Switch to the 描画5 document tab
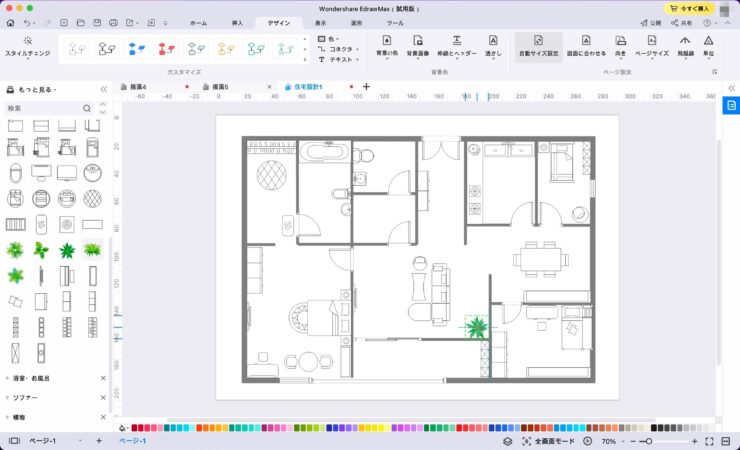The width and height of the screenshot is (740, 450). [x=220, y=87]
